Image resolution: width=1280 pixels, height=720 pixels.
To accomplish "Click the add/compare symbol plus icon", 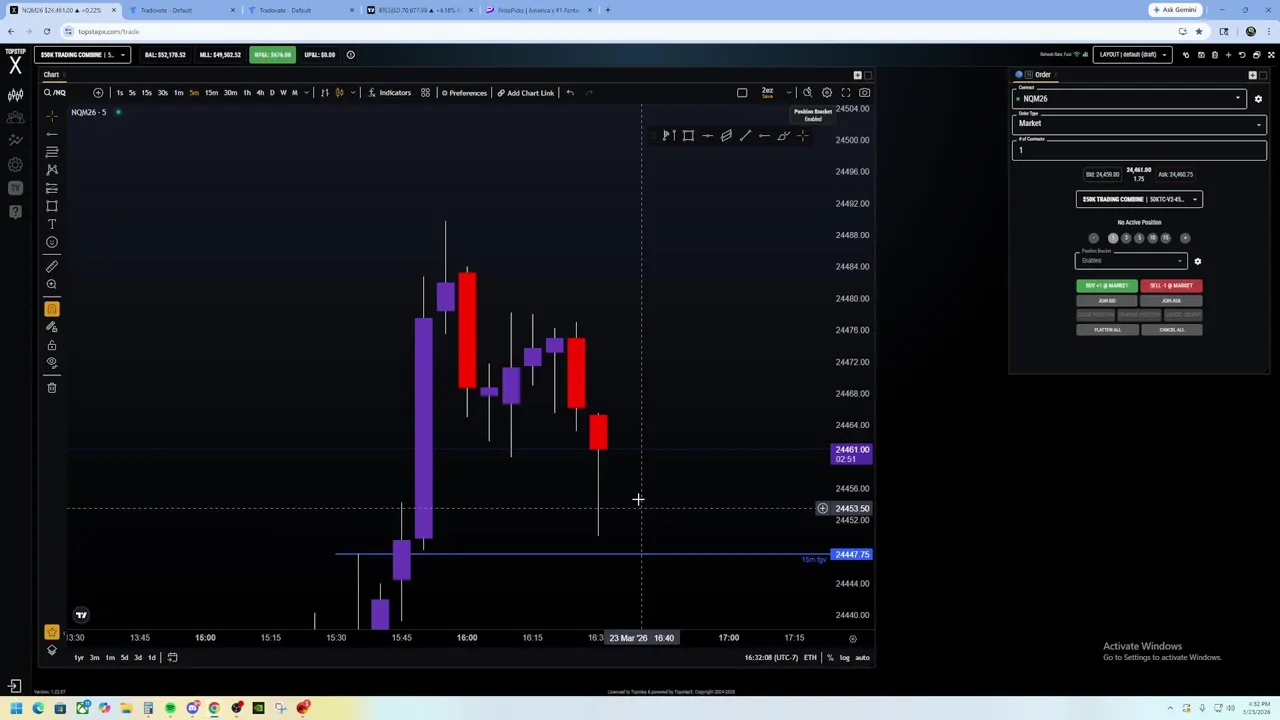I will pos(98,93).
